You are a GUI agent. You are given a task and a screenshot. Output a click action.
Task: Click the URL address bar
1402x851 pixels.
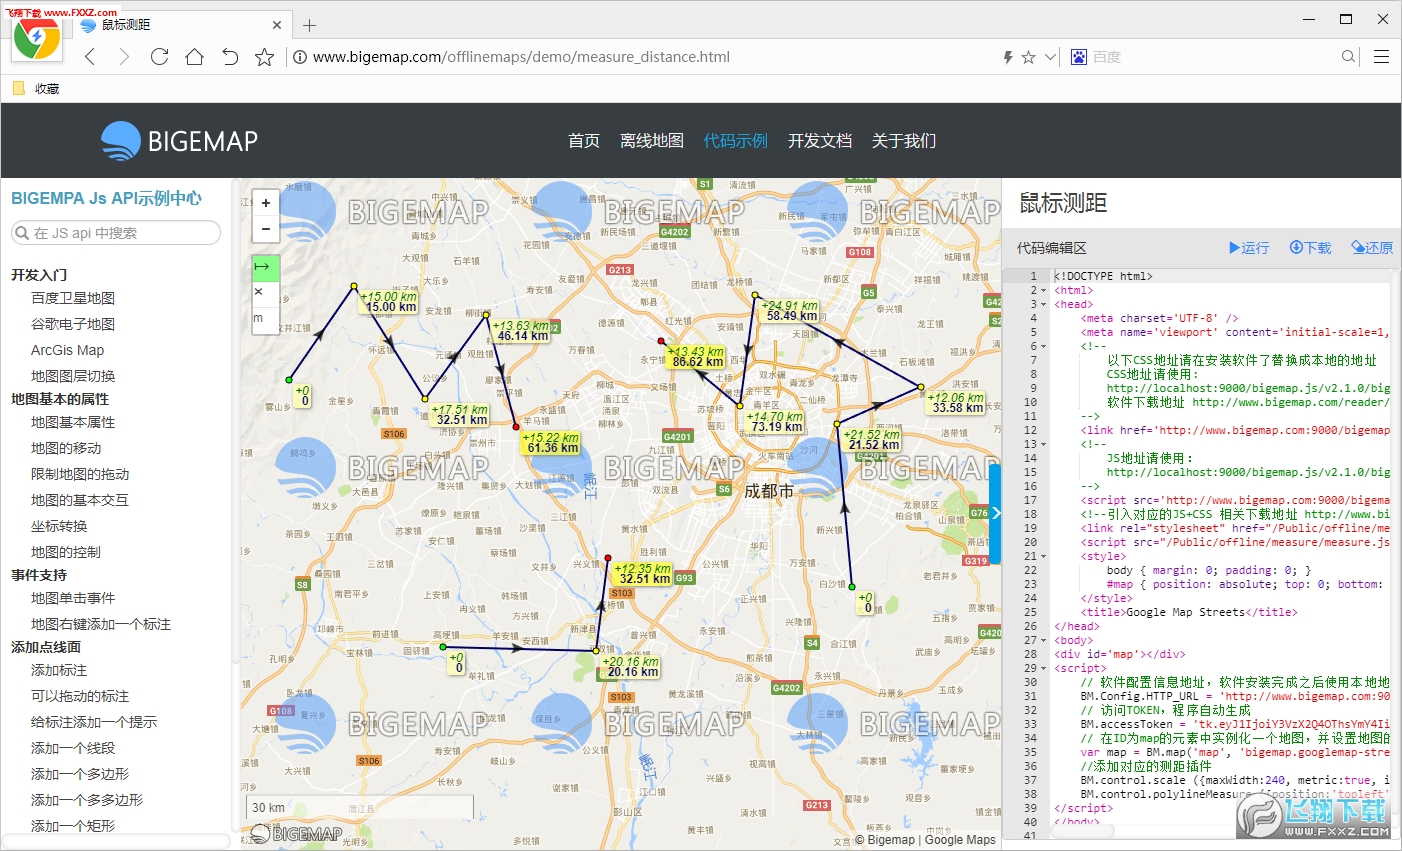[x=640, y=57]
